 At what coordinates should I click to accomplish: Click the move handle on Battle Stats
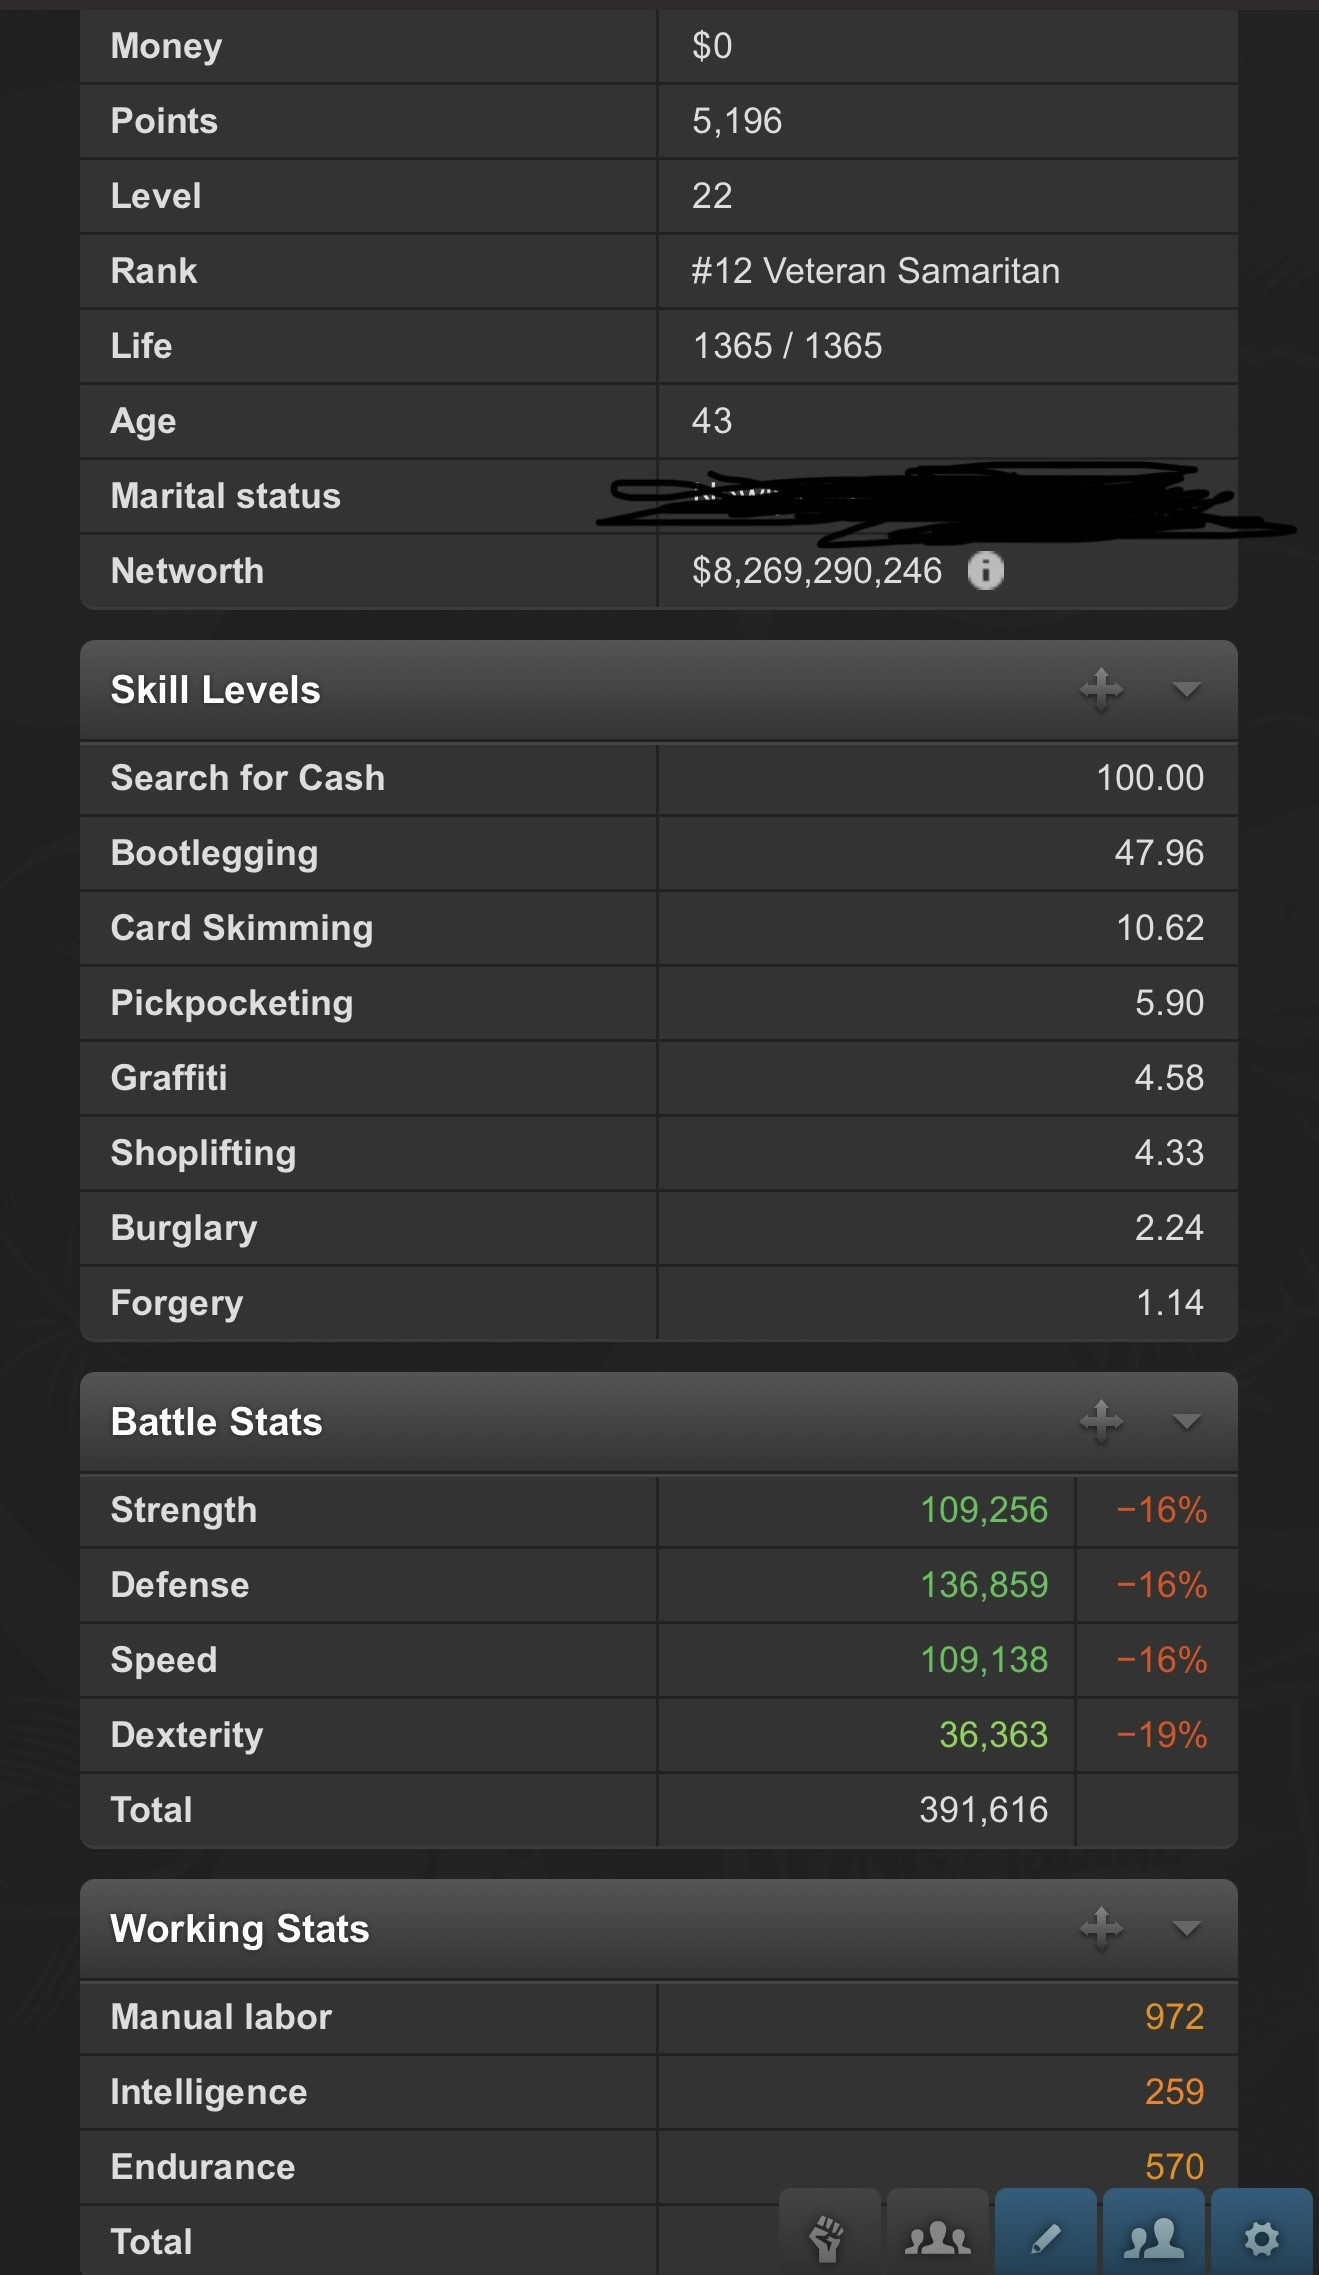tap(1101, 1421)
